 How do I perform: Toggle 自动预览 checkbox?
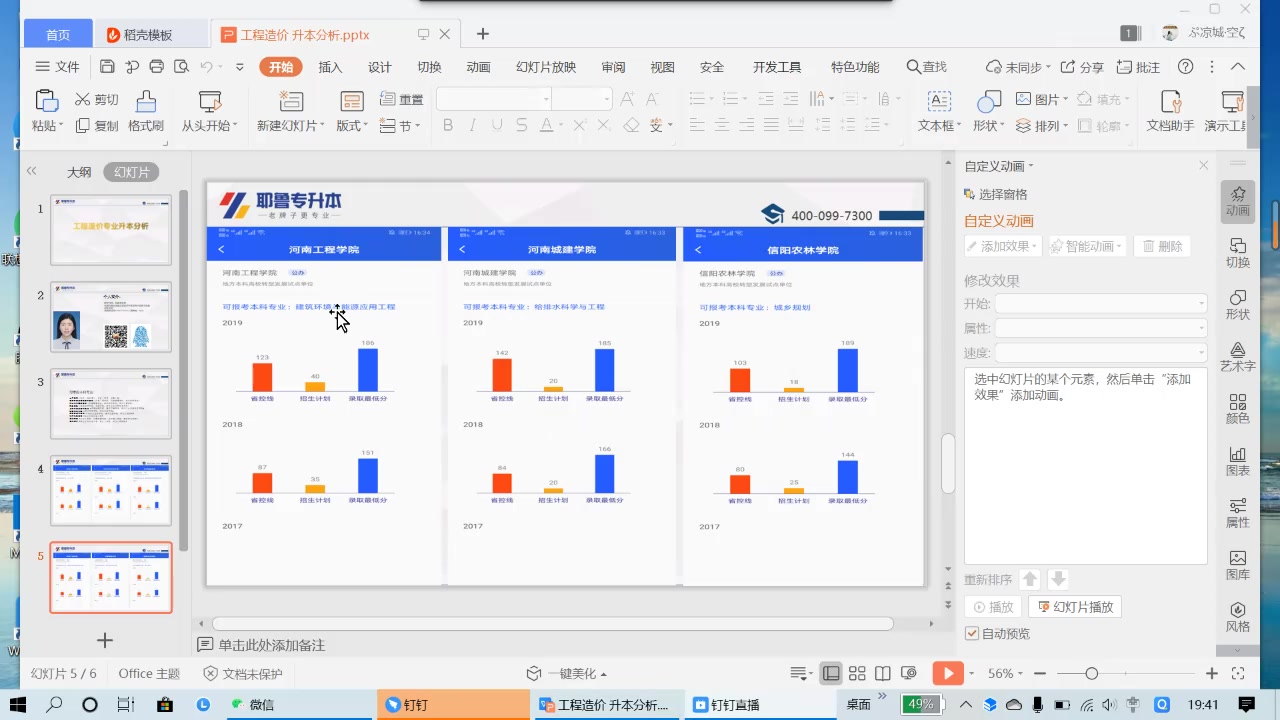[x=972, y=634]
